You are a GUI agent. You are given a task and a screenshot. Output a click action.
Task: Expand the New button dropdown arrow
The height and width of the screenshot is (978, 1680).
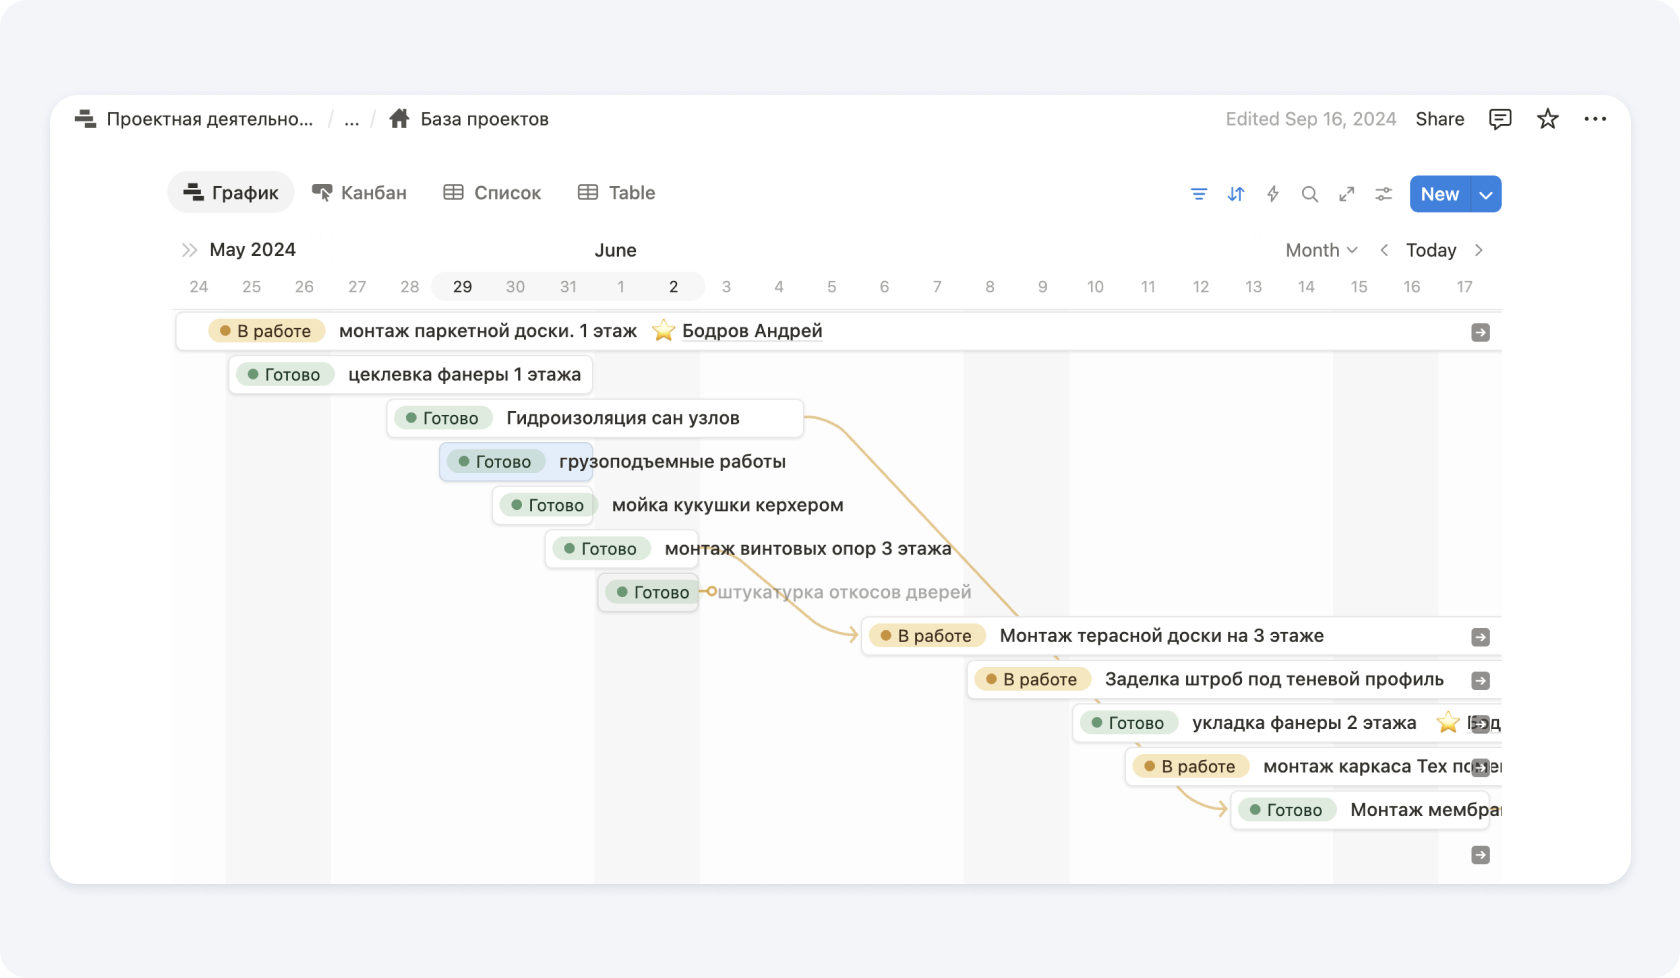coord(1486,194)
